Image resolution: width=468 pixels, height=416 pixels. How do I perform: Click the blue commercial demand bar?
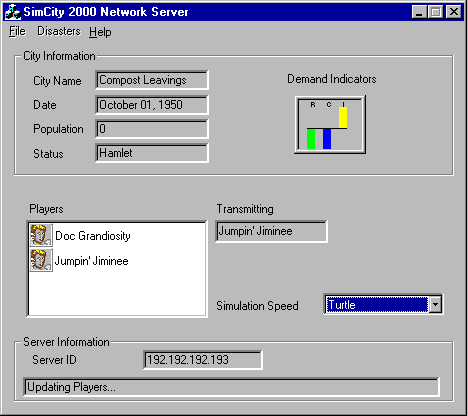point(327,139)
